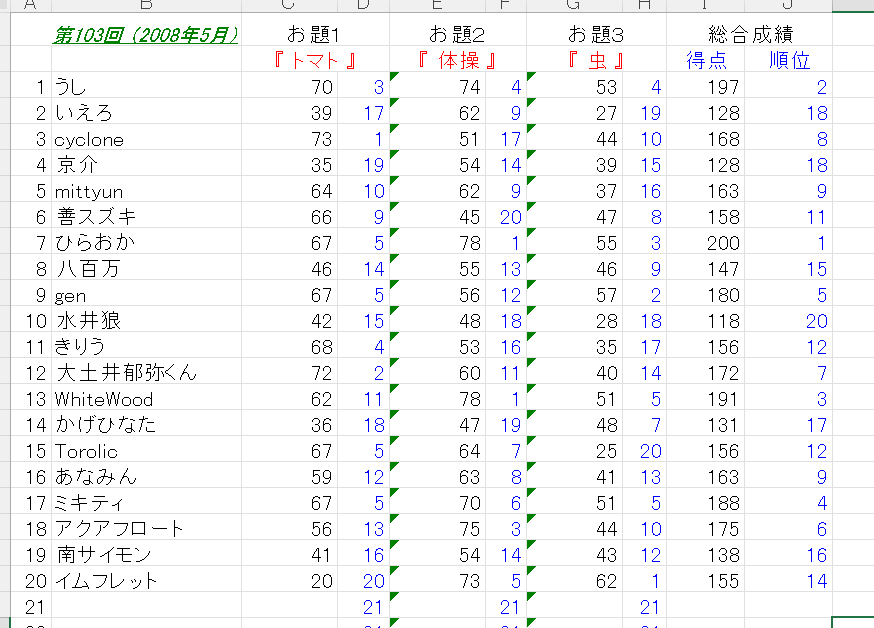Image resolution: width=874 pixels, height=628 pixels.
Task: Select the name cell いえろ
Action: click(146, 113)
